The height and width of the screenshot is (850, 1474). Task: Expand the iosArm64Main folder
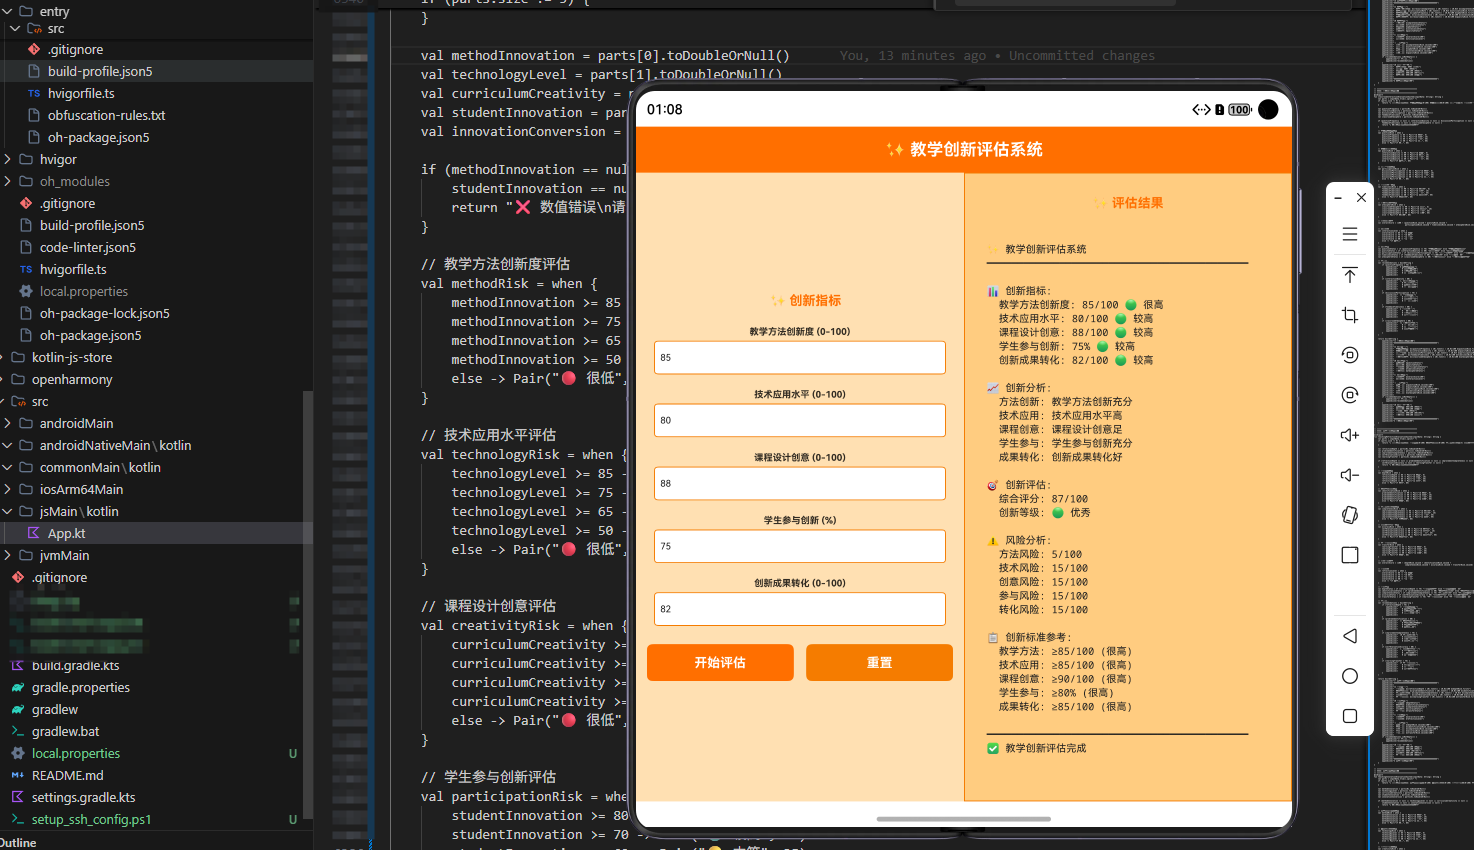tap(8, 489)
